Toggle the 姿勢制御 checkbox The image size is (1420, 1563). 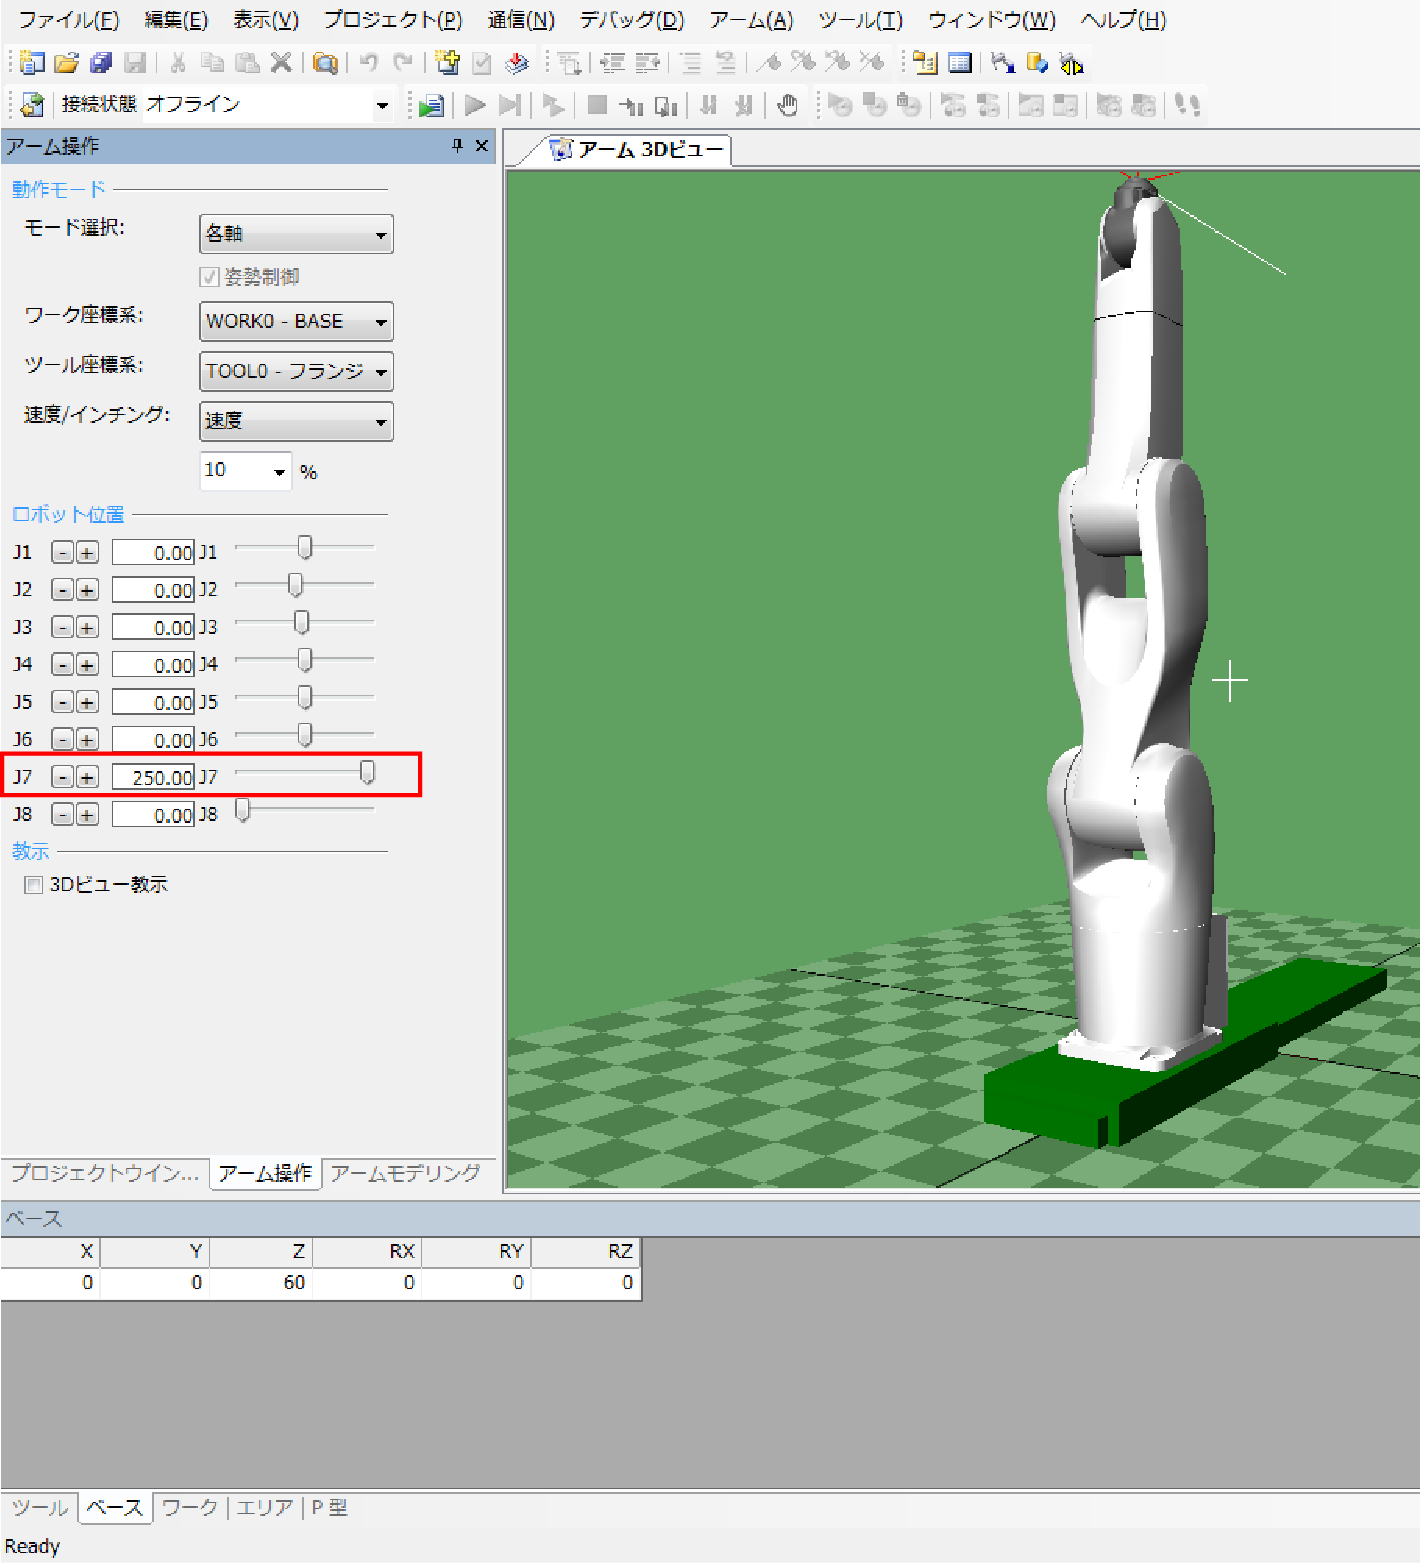(x=210, y=277)
